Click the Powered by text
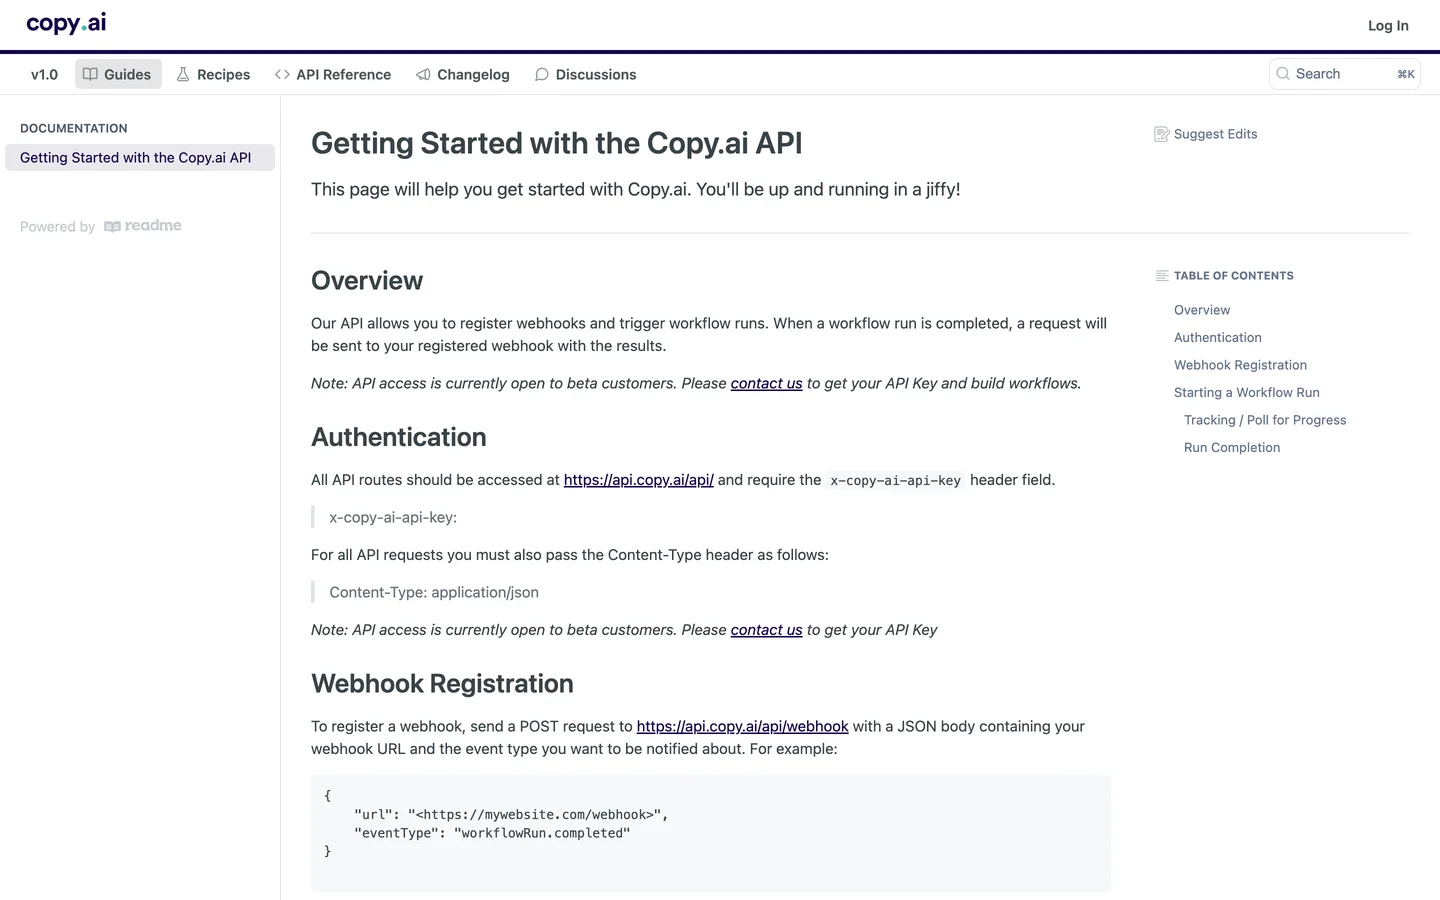1440x900 pixels. [57, 227]
